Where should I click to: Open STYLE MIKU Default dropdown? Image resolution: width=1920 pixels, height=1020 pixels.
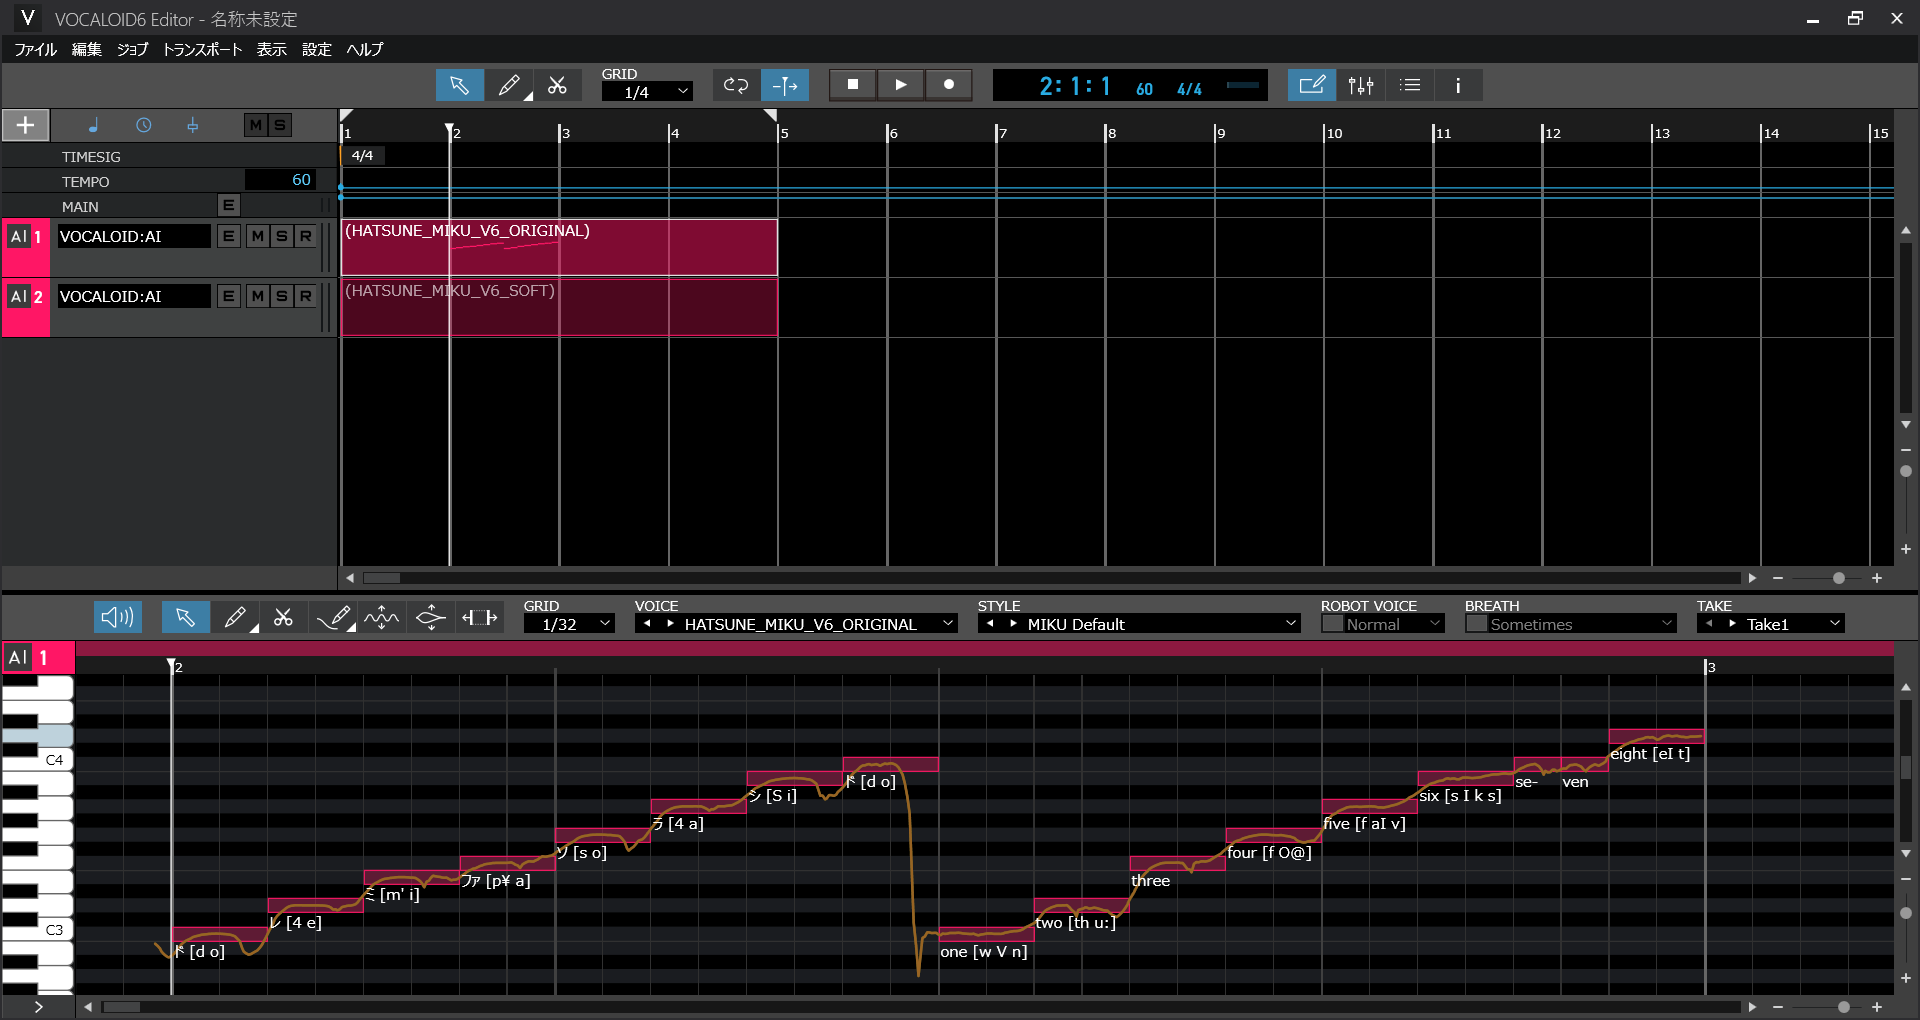coord(1161,624)
